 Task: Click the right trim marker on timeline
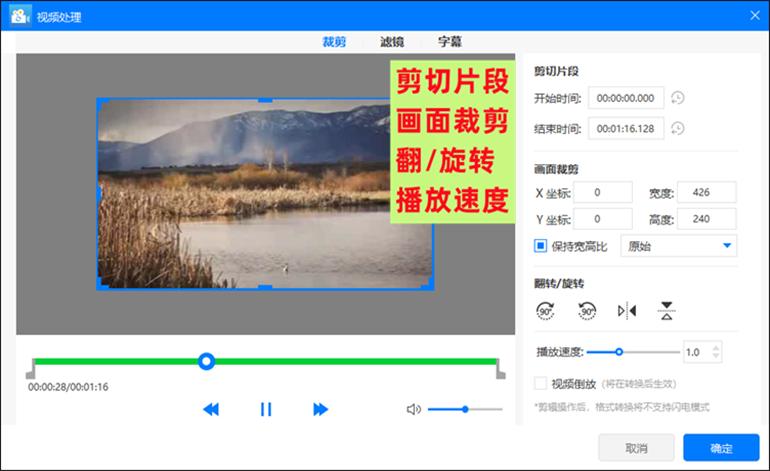[x=500, y=369]
